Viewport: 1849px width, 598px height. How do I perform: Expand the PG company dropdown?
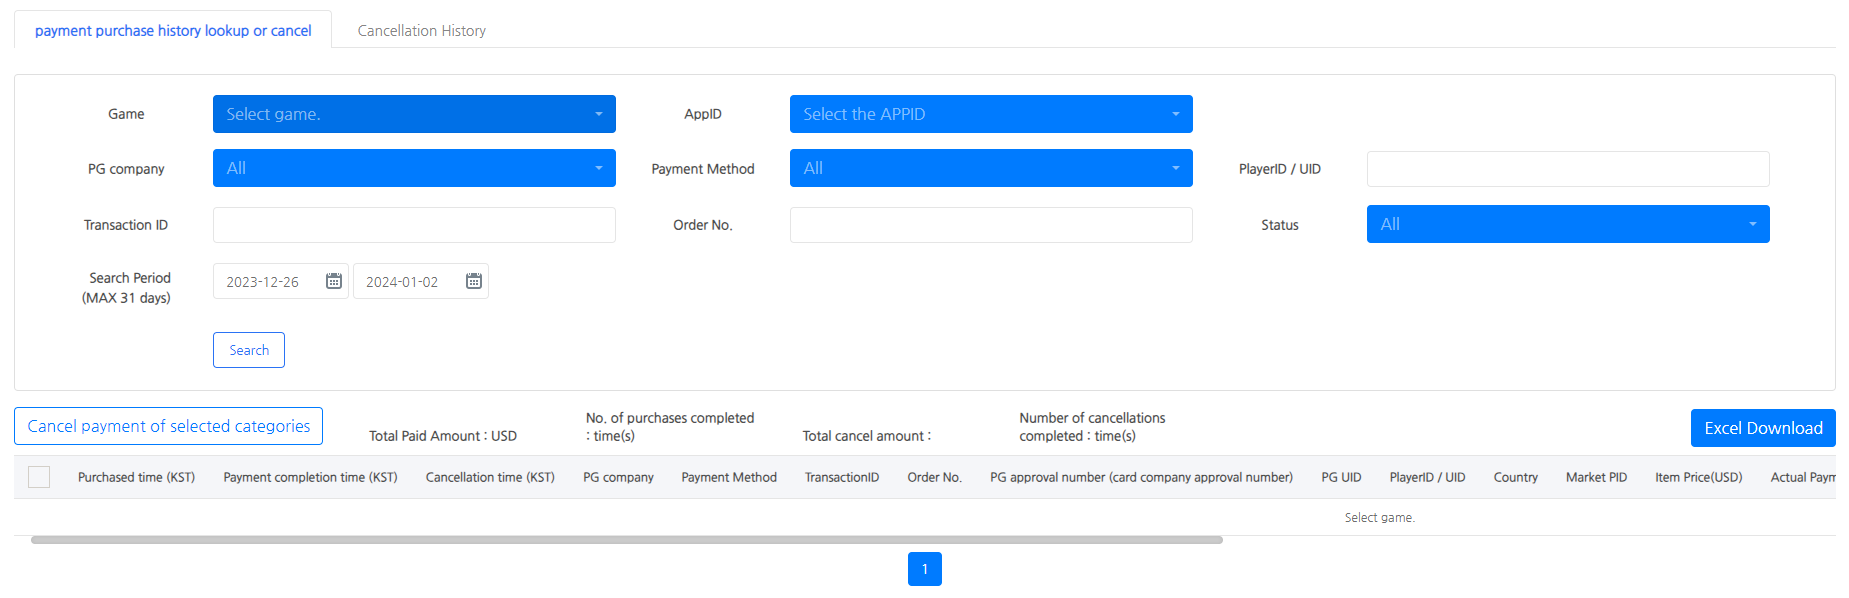[414, 168]
